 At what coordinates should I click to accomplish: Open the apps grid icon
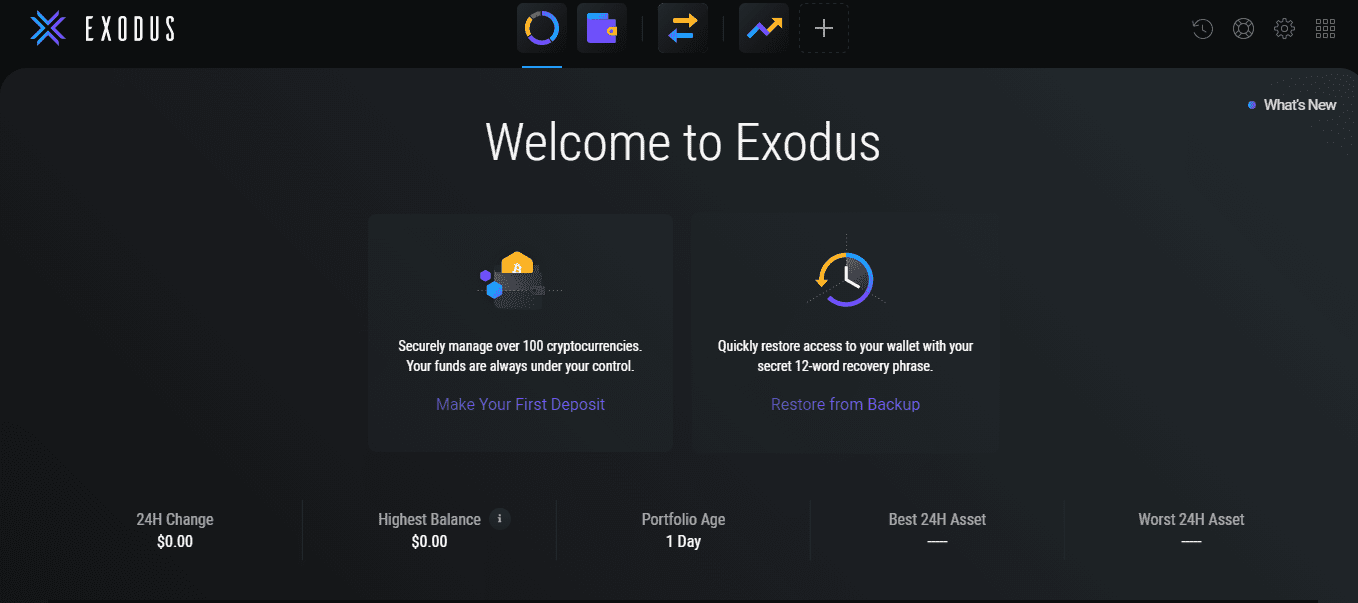click(1325, 29)
